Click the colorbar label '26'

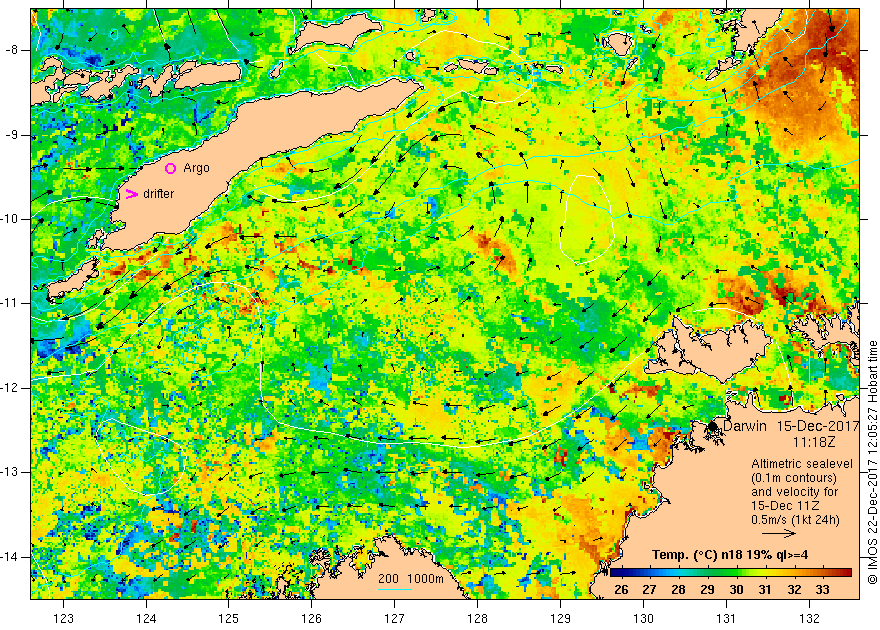pyautogui.click(x=621, y=590)
